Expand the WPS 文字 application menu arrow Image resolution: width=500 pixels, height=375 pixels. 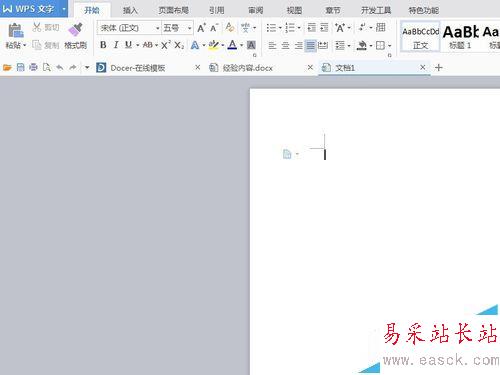coord(64,9)
